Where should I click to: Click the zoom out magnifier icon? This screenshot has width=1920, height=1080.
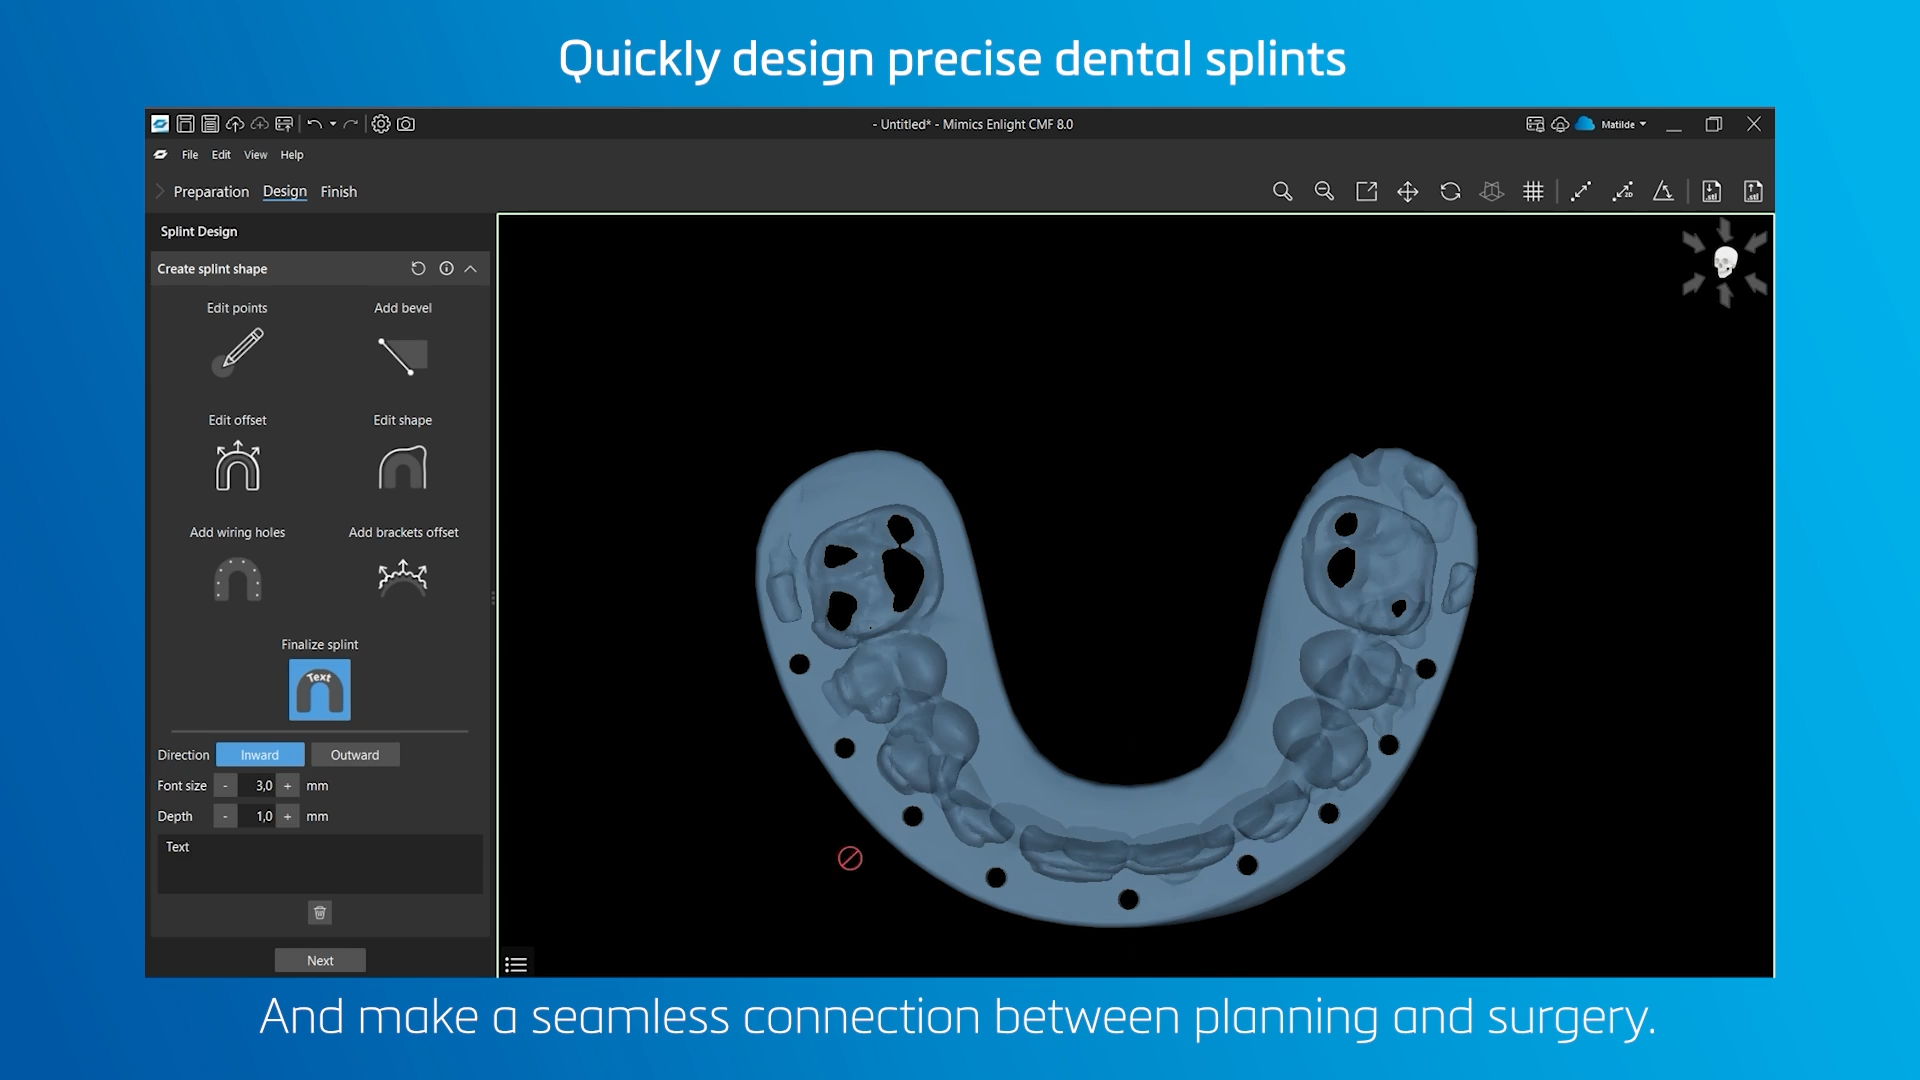tap(1324, 192)
